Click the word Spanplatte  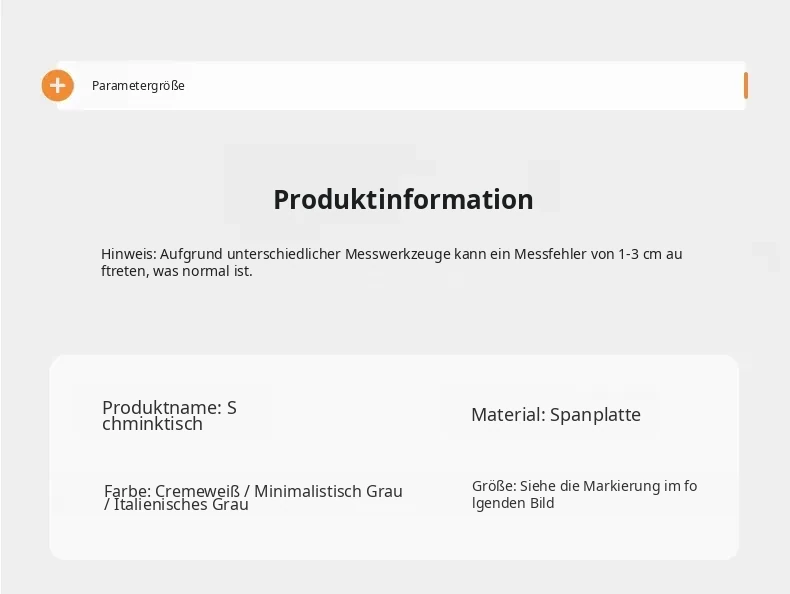(x=595, y=415)
